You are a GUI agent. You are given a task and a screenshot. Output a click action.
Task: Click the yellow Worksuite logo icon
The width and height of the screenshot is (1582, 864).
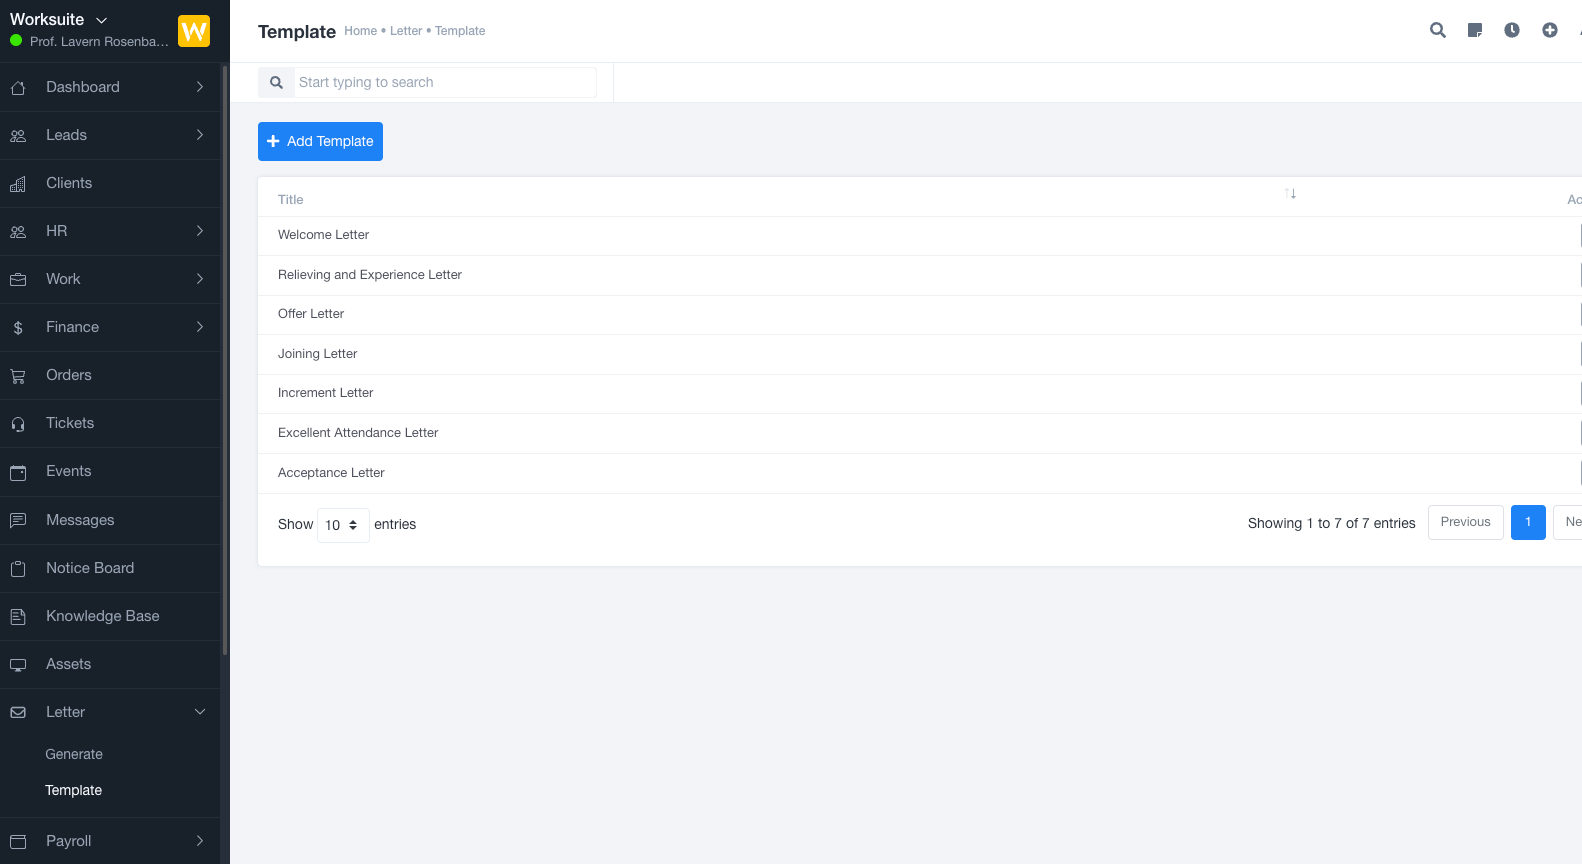194,31
